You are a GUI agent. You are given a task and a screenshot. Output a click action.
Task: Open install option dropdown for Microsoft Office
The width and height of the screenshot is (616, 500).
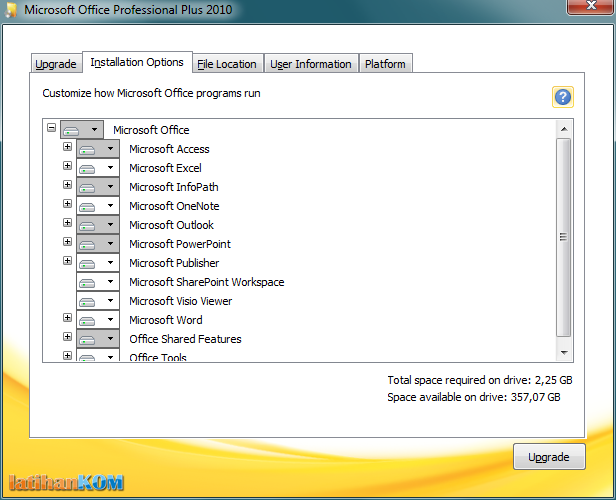click(82, 130)
